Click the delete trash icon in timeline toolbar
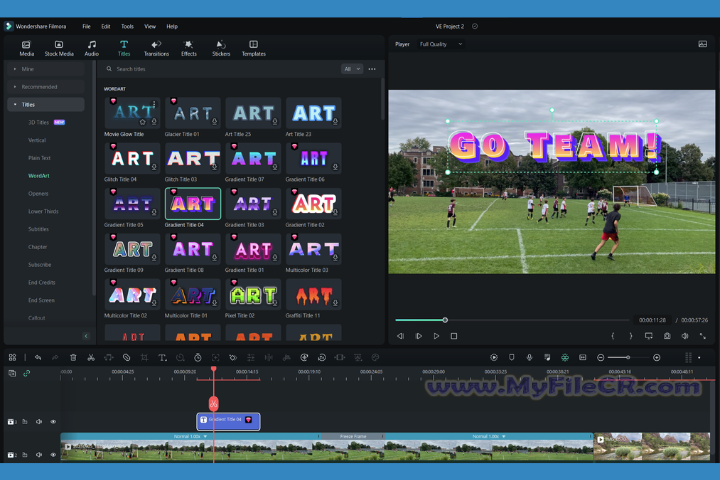Viewport: 720px width, 480px height. (73, 357)
